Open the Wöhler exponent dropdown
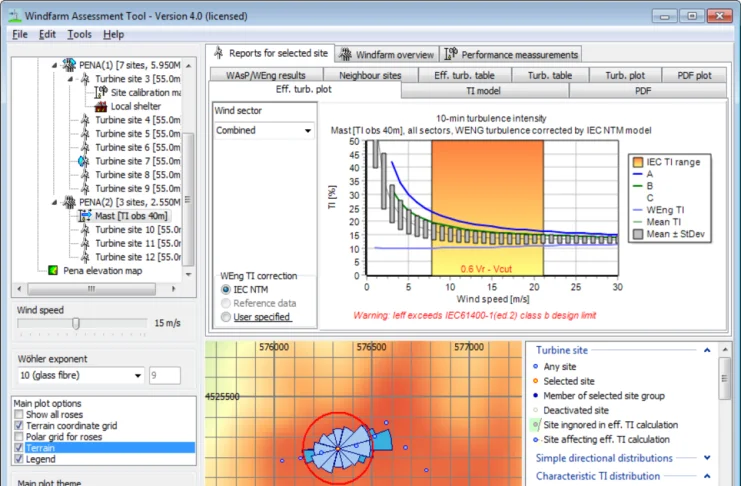The height and width of the screenshot is (486, 741). coord(137,376)
